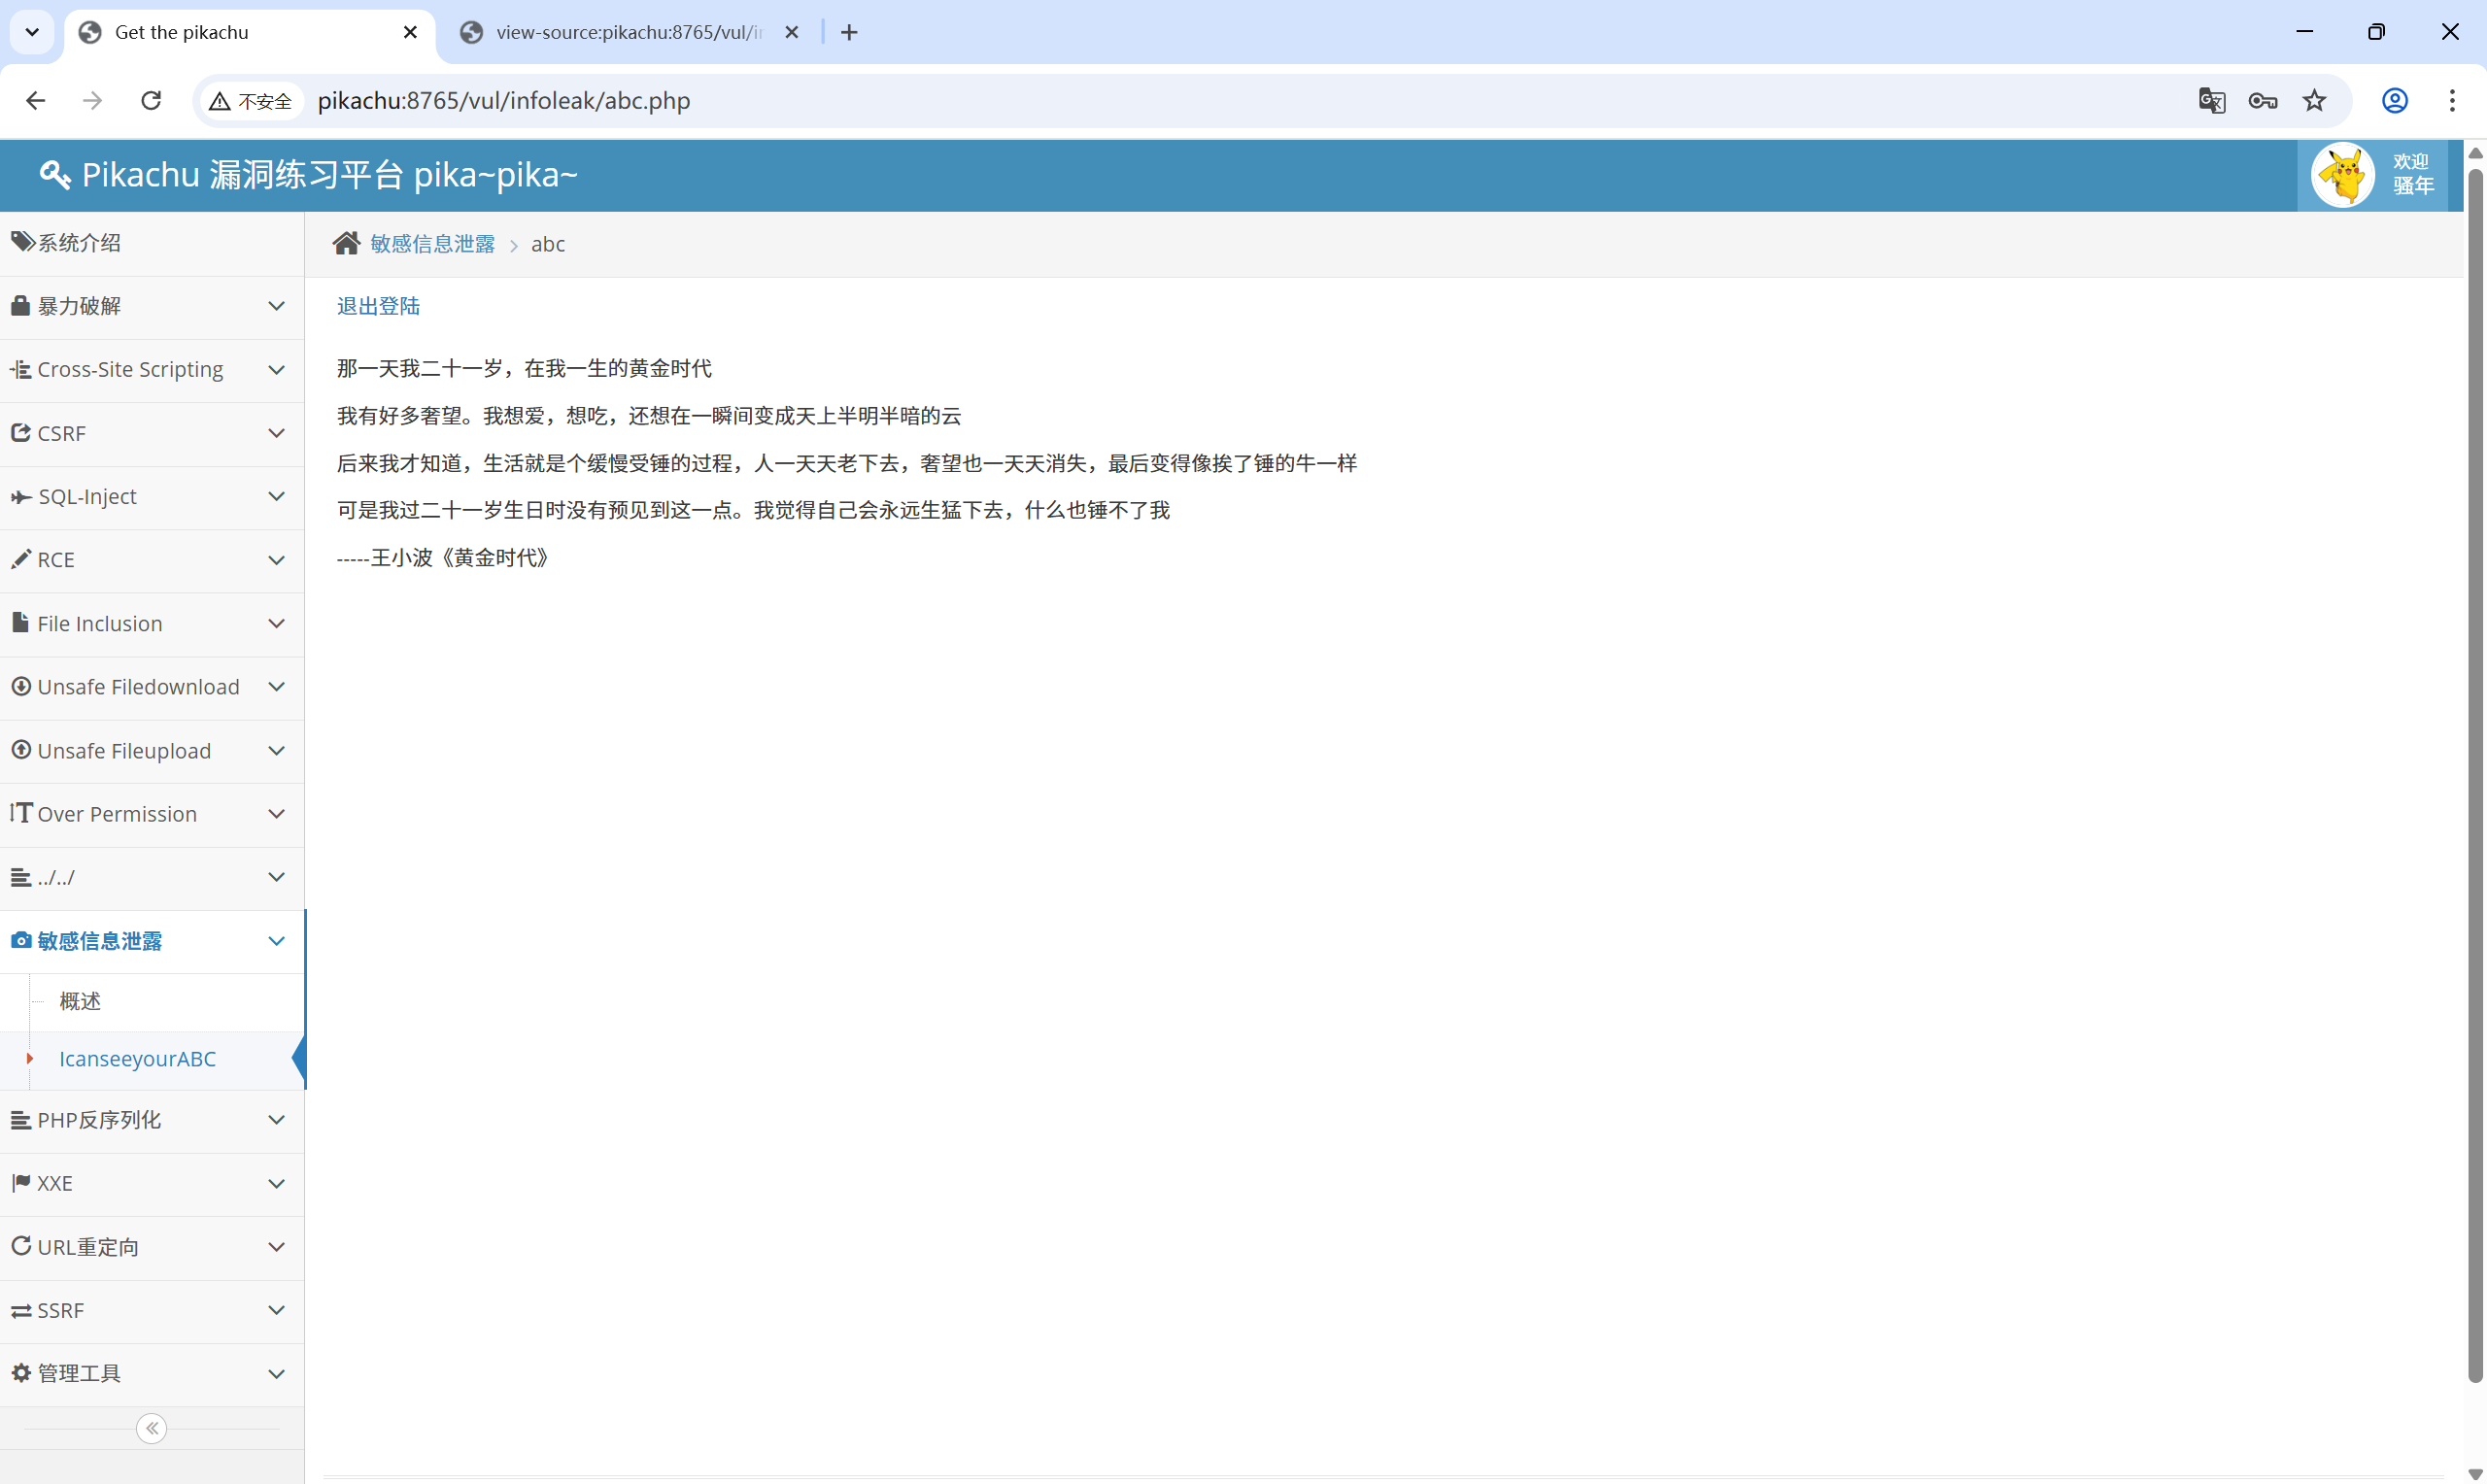Open the Chrome profile icon

(x=2394, y=101)
